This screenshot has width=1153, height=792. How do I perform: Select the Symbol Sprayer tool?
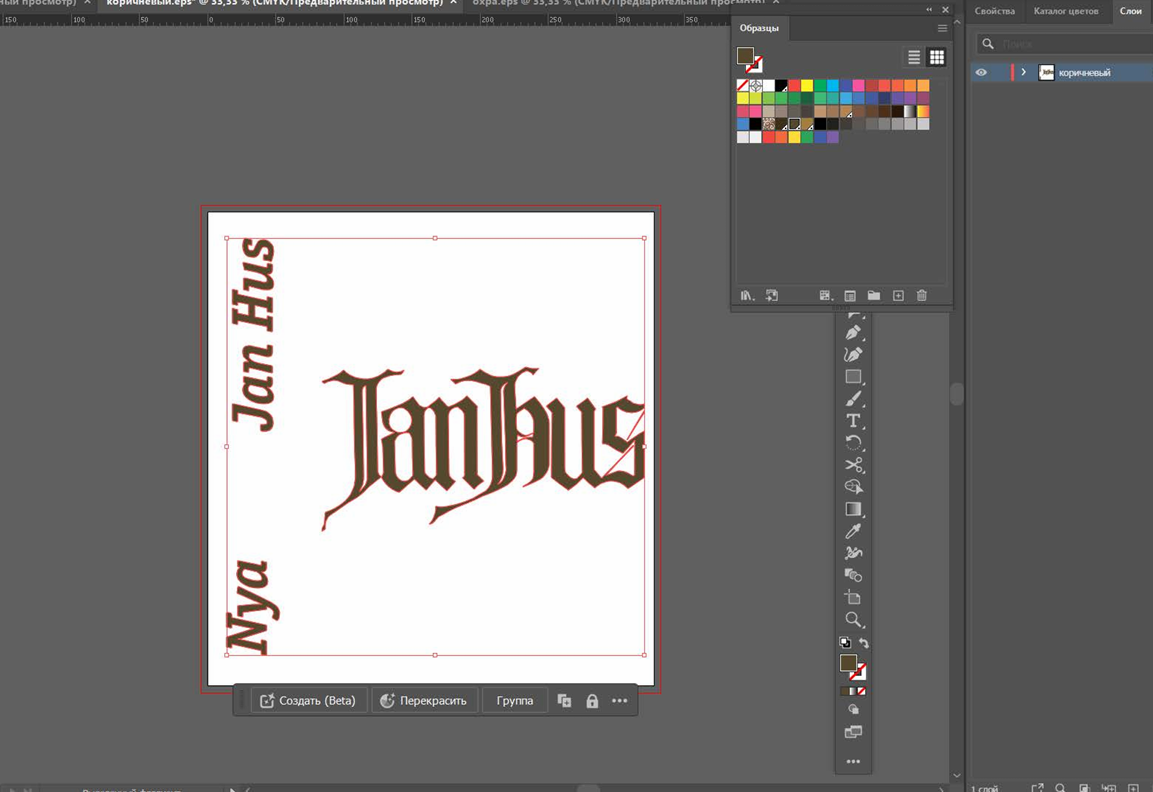pos(853,553)
